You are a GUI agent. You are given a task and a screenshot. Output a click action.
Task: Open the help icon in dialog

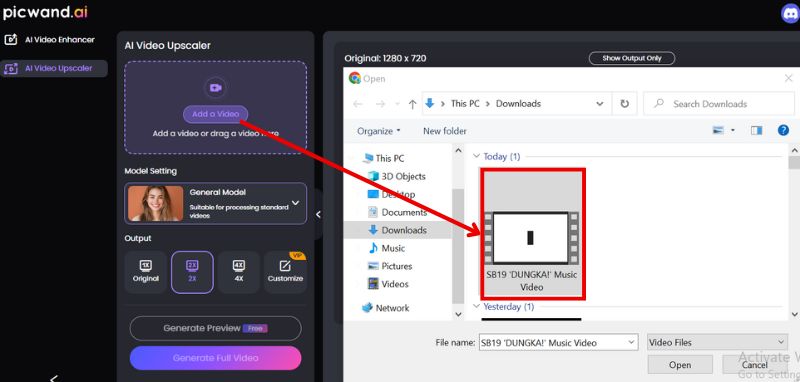(783, 130)
